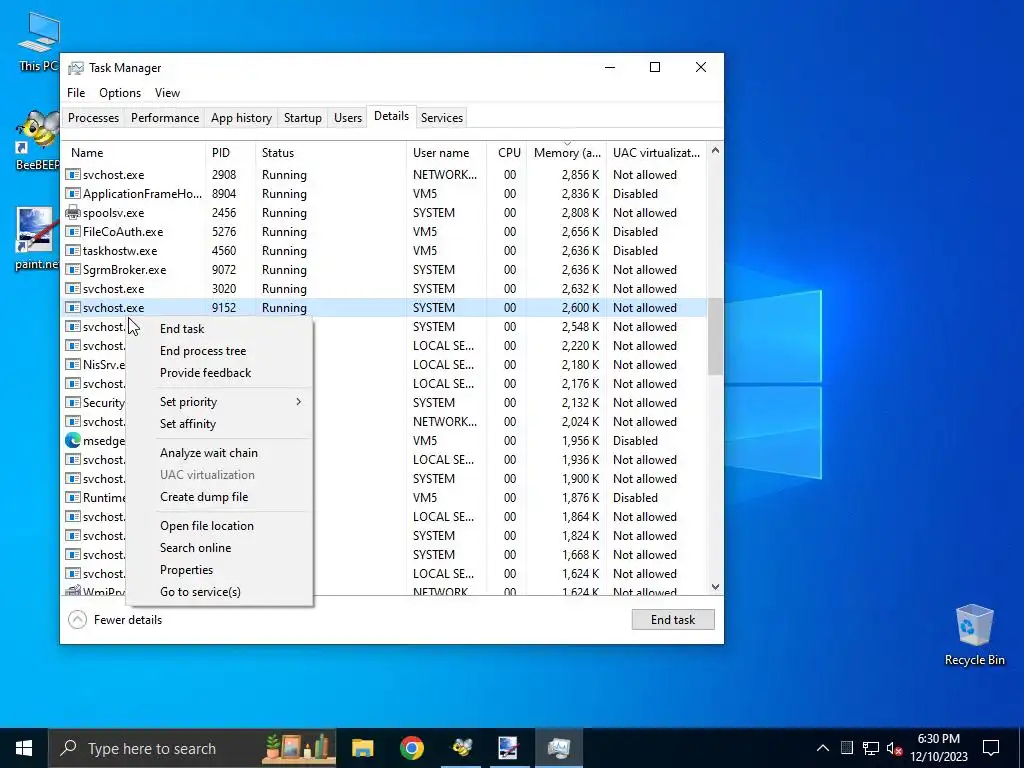Viewport: 1024px width, 768px height.
Task: Select the msedge process icon
Action: [x=72, y=441]
